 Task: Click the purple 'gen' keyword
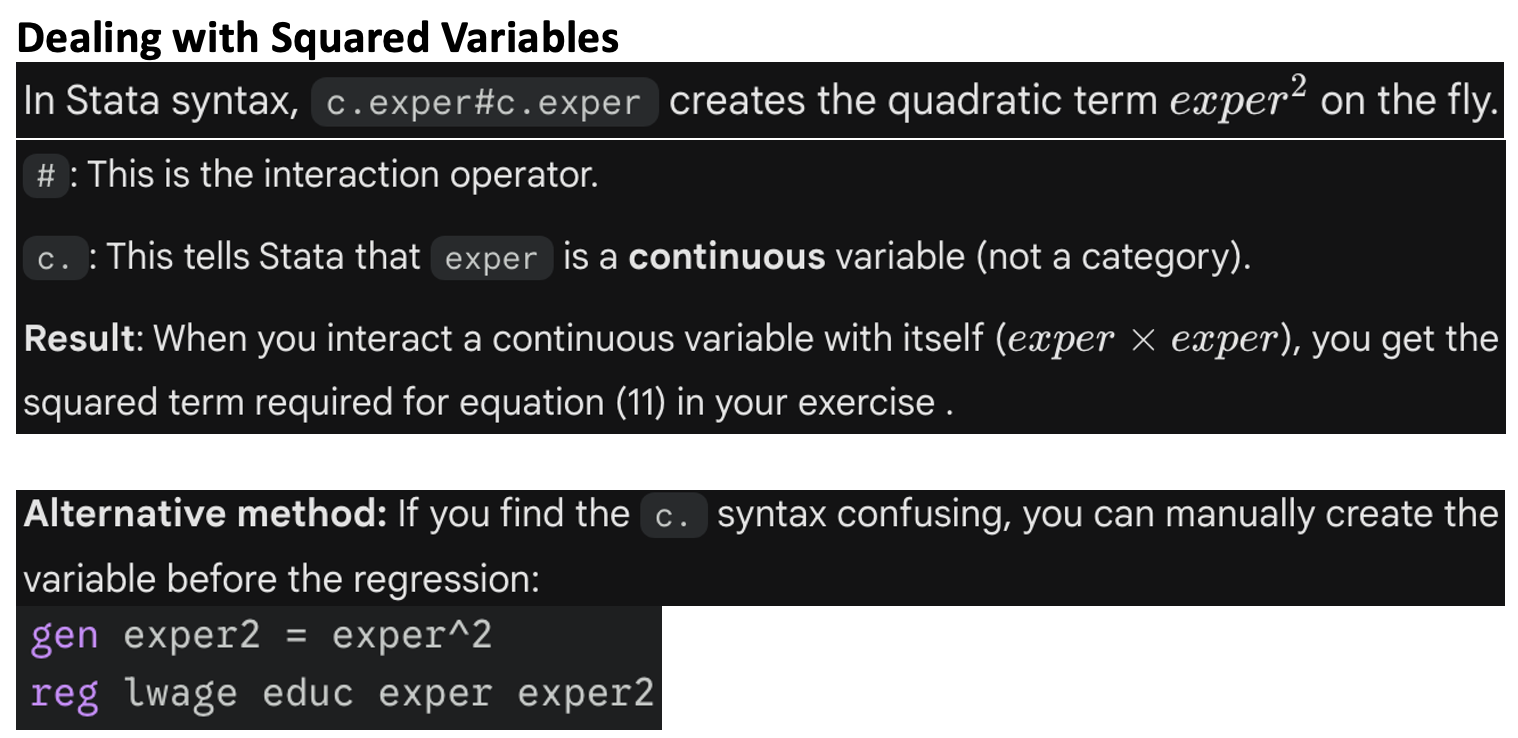pyautogui.click(x=65, y=637)
